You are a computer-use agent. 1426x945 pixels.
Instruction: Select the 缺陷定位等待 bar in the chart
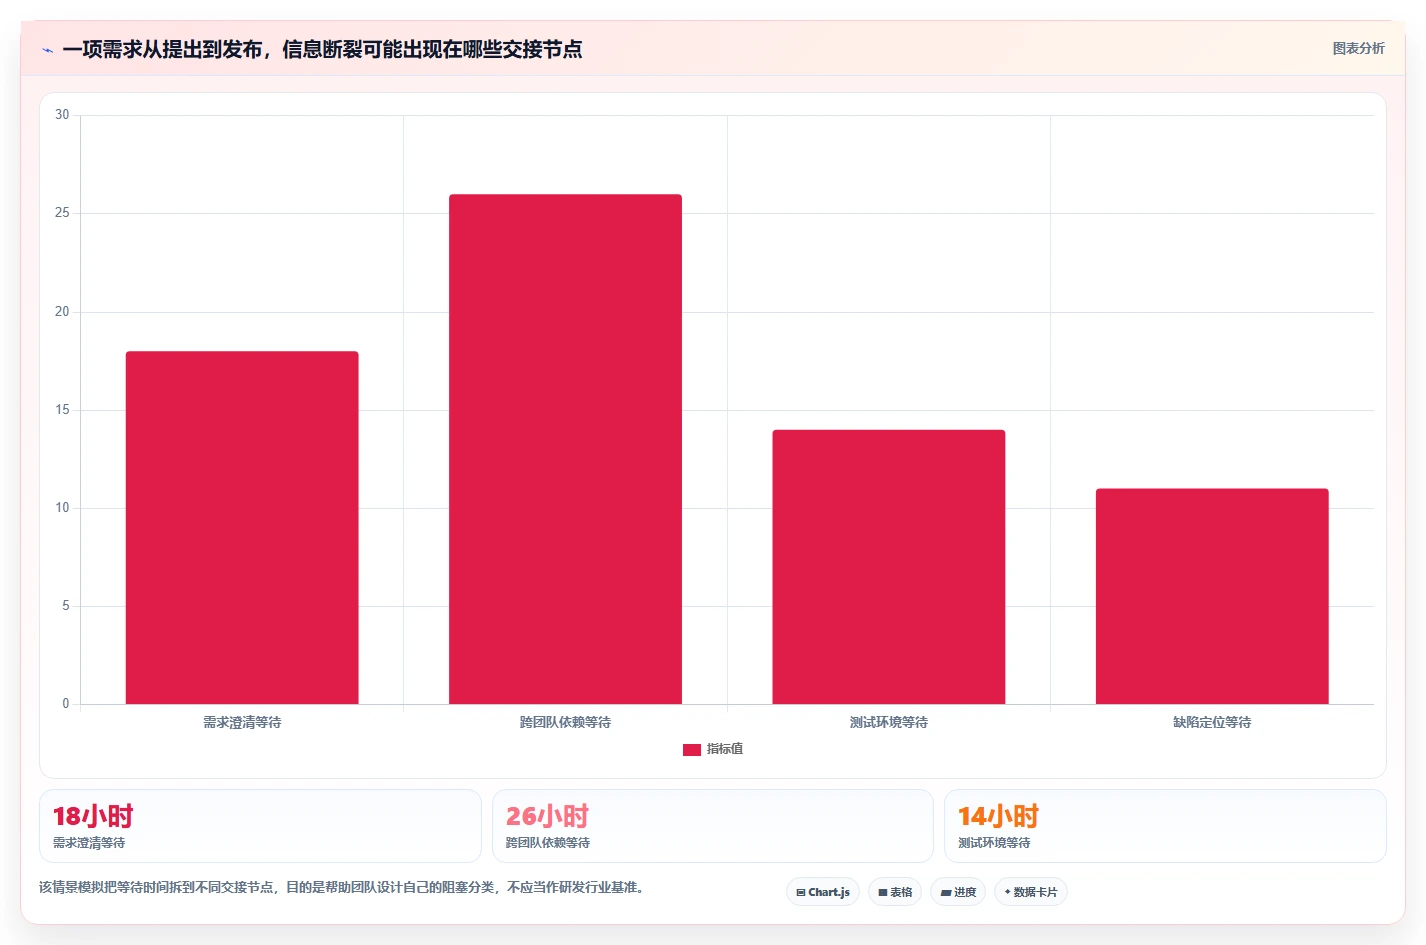1212,596
